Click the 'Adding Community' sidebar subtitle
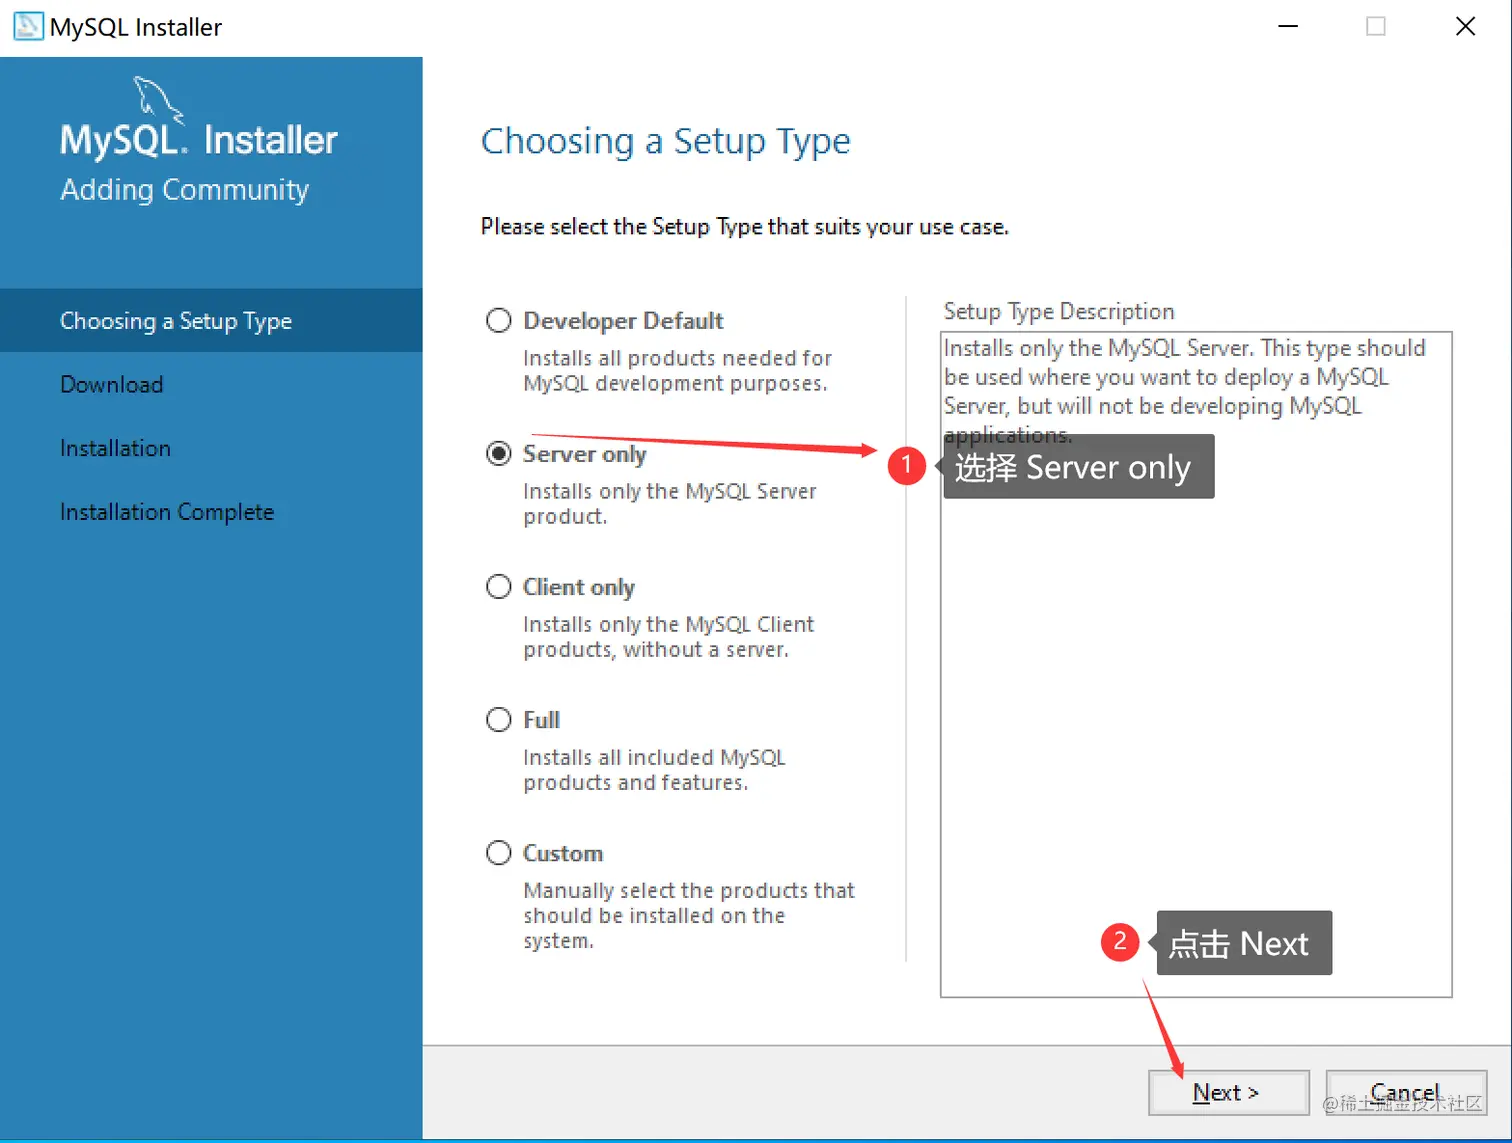The width and height of the screenshot is (1512, 1143). [185, 190]
